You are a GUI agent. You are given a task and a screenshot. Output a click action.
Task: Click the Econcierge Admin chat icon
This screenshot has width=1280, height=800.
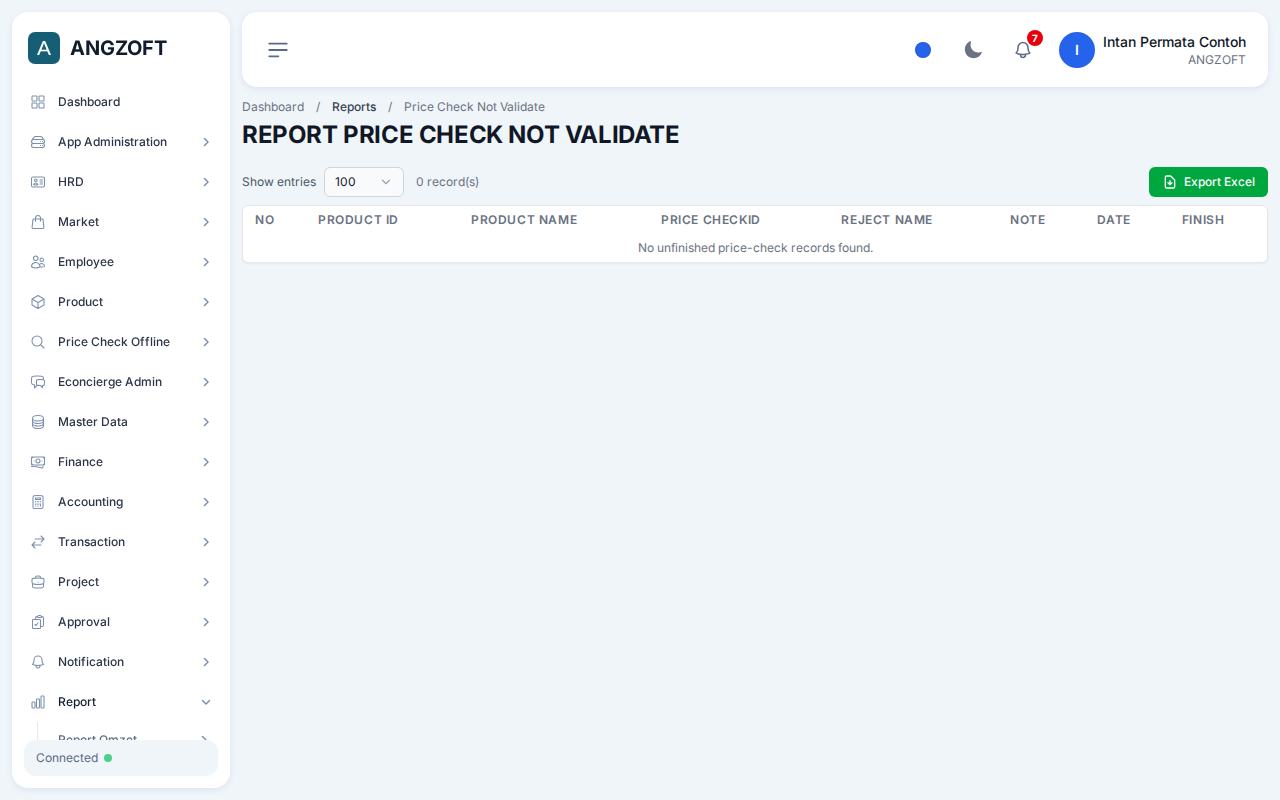click(38, 382)
